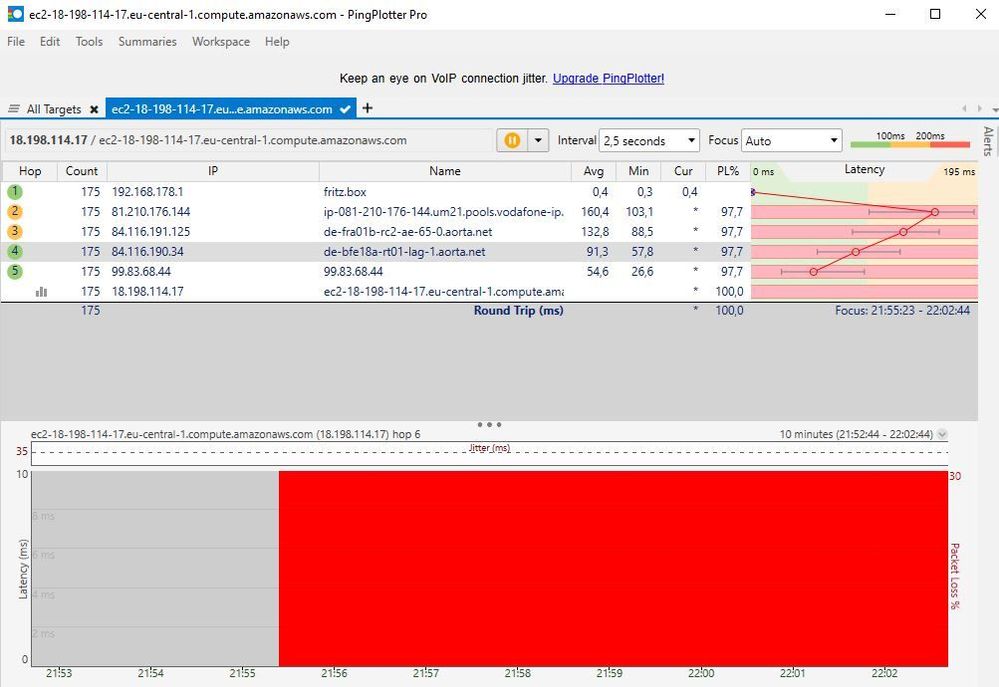Add a new target tab with plus icon
This screenshot has width=999, height=687.
(367, 108)
